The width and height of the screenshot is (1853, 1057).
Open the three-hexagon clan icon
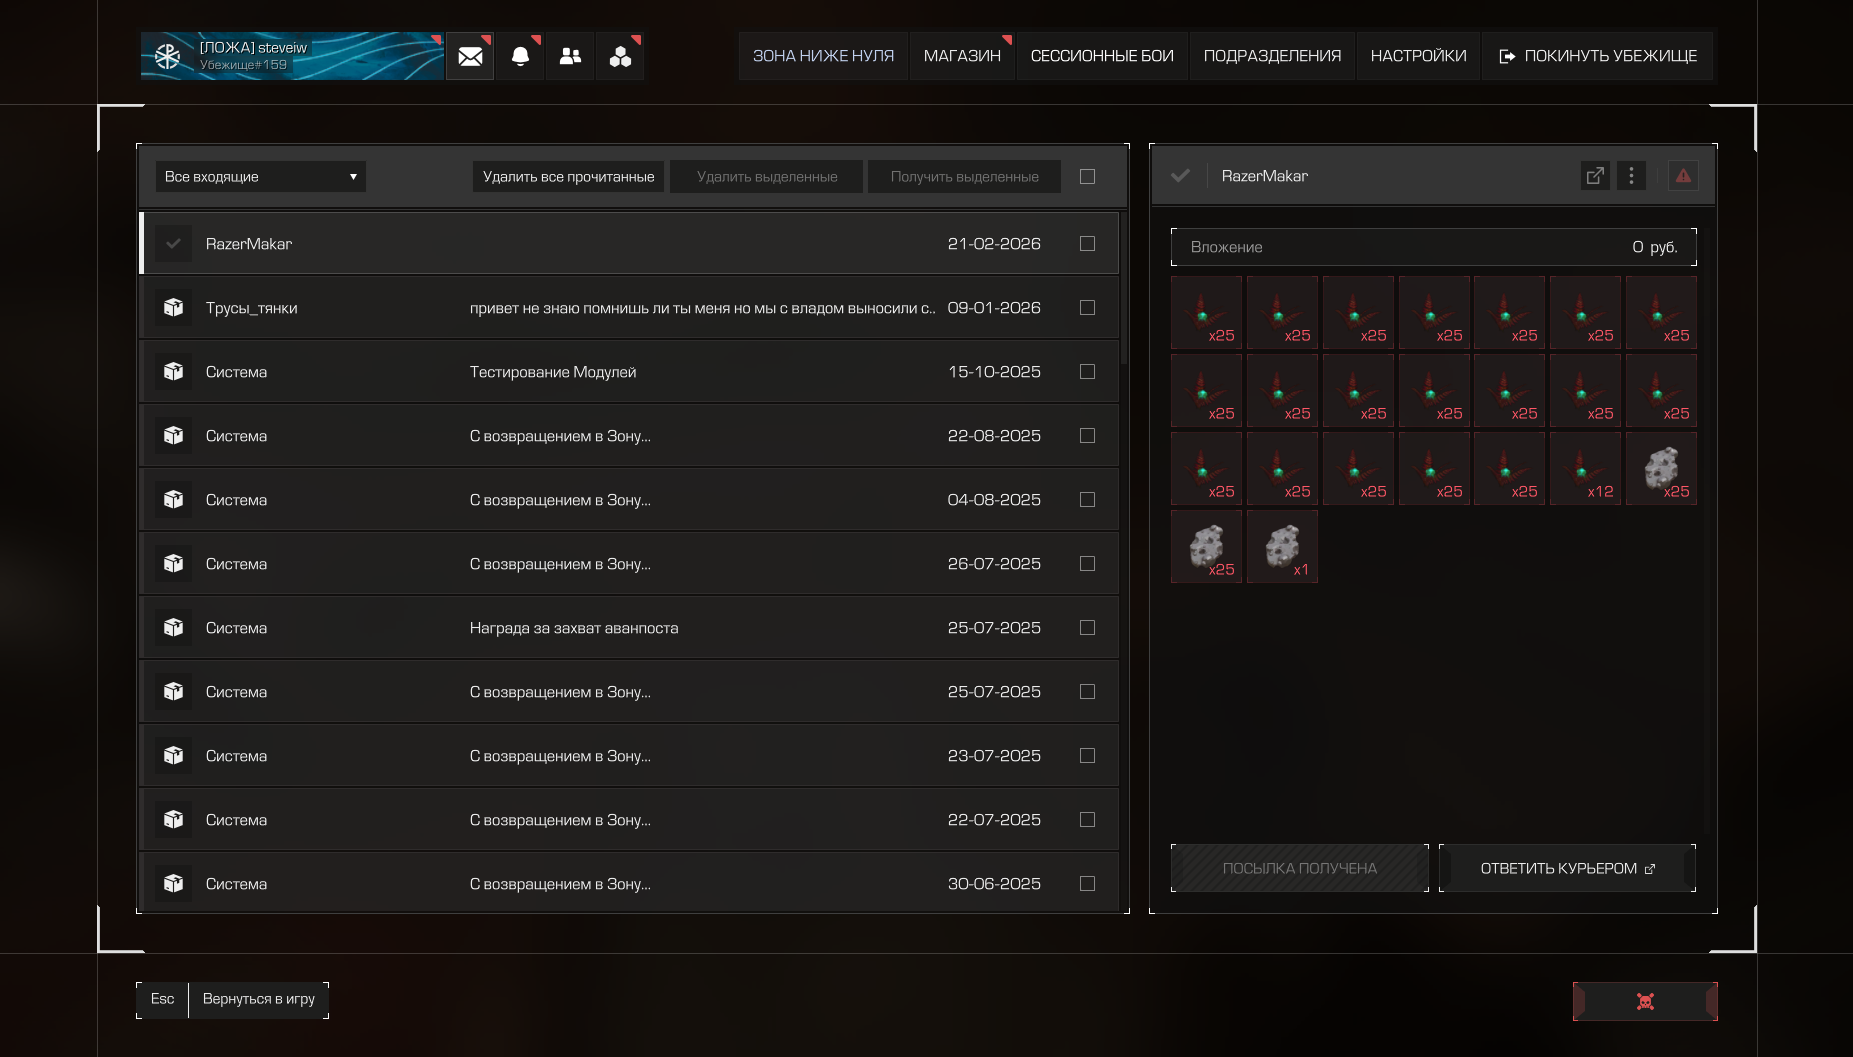click(620, 56)
